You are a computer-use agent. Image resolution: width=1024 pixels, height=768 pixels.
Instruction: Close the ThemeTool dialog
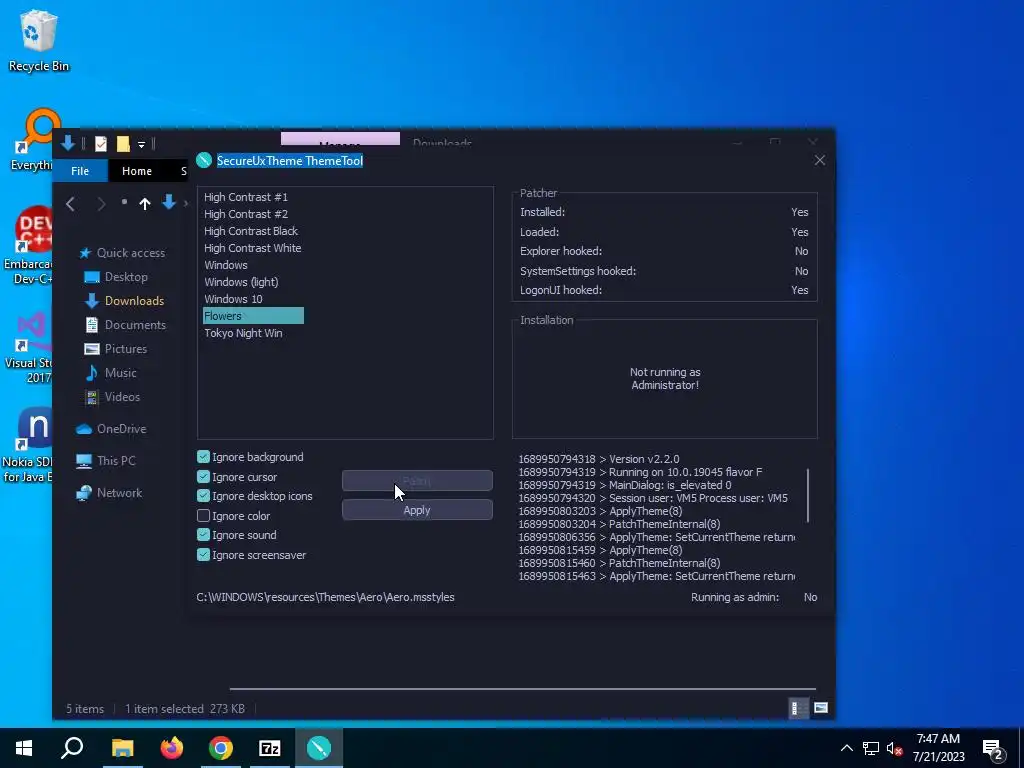click(x=820, y=160)
